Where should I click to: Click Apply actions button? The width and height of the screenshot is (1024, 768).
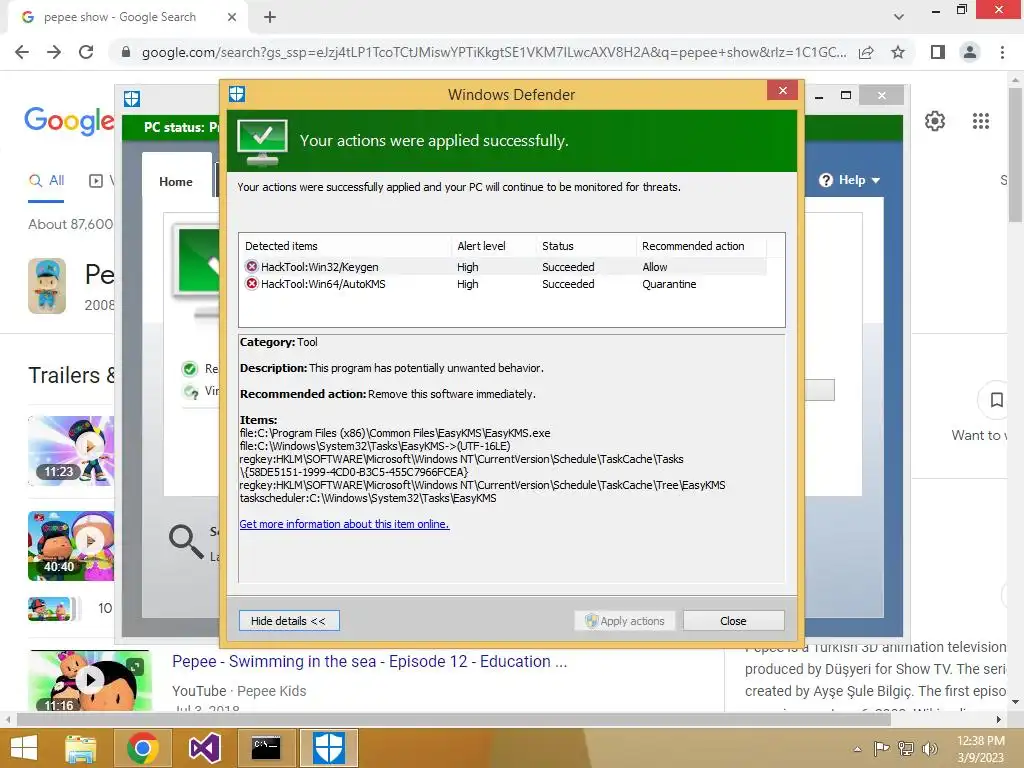(x=625, y=620)
